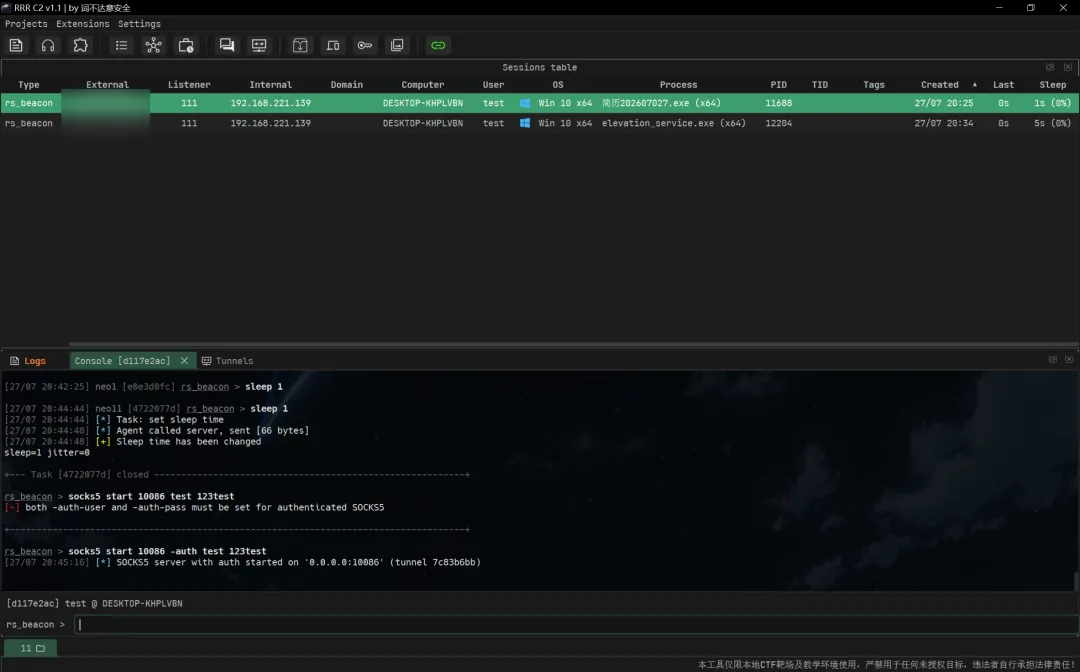The width and height of the screenshot is (1080, 672).
Task: Open the targets devices icon
Action: tap(333, 45)
